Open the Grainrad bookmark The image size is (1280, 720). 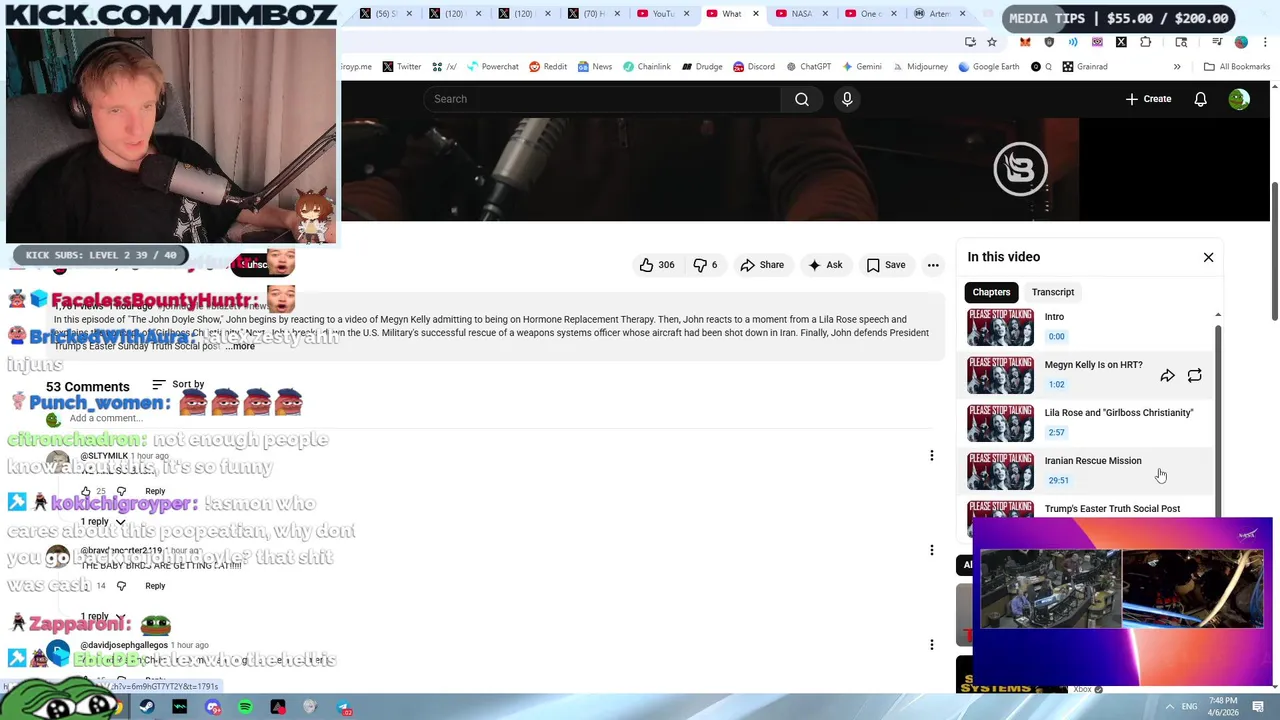click(x=1084, y=67)
